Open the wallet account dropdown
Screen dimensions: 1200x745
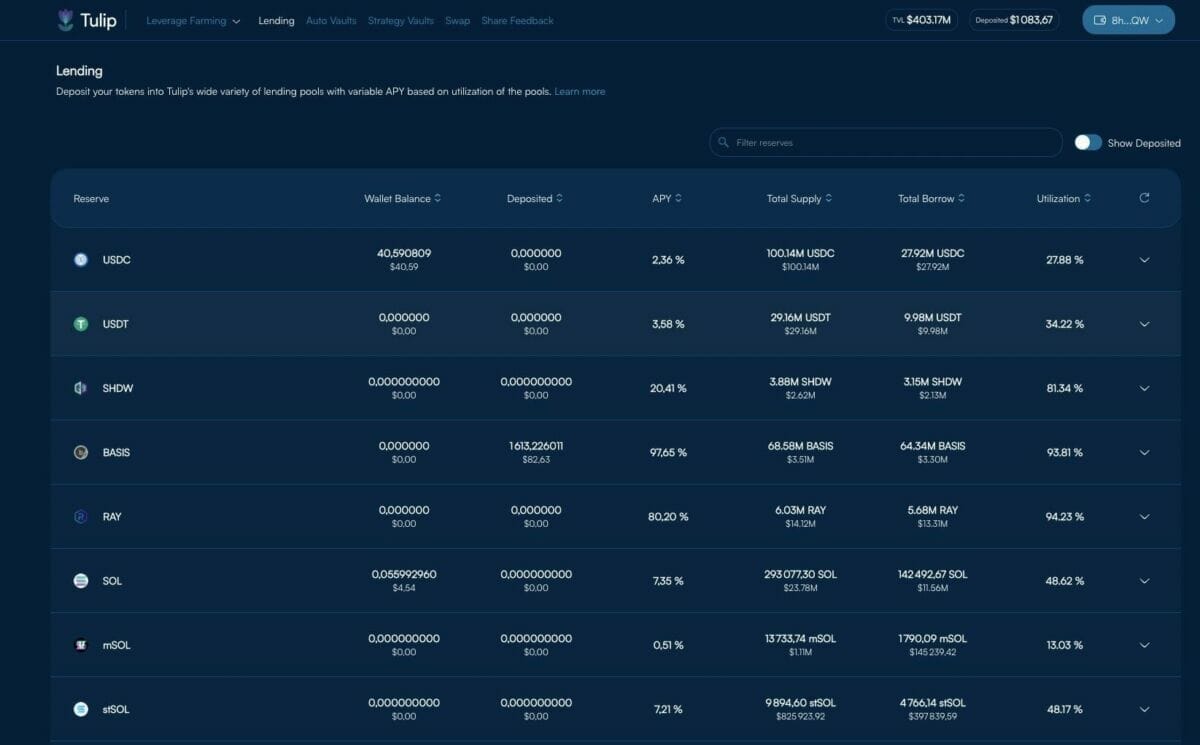1128,20
